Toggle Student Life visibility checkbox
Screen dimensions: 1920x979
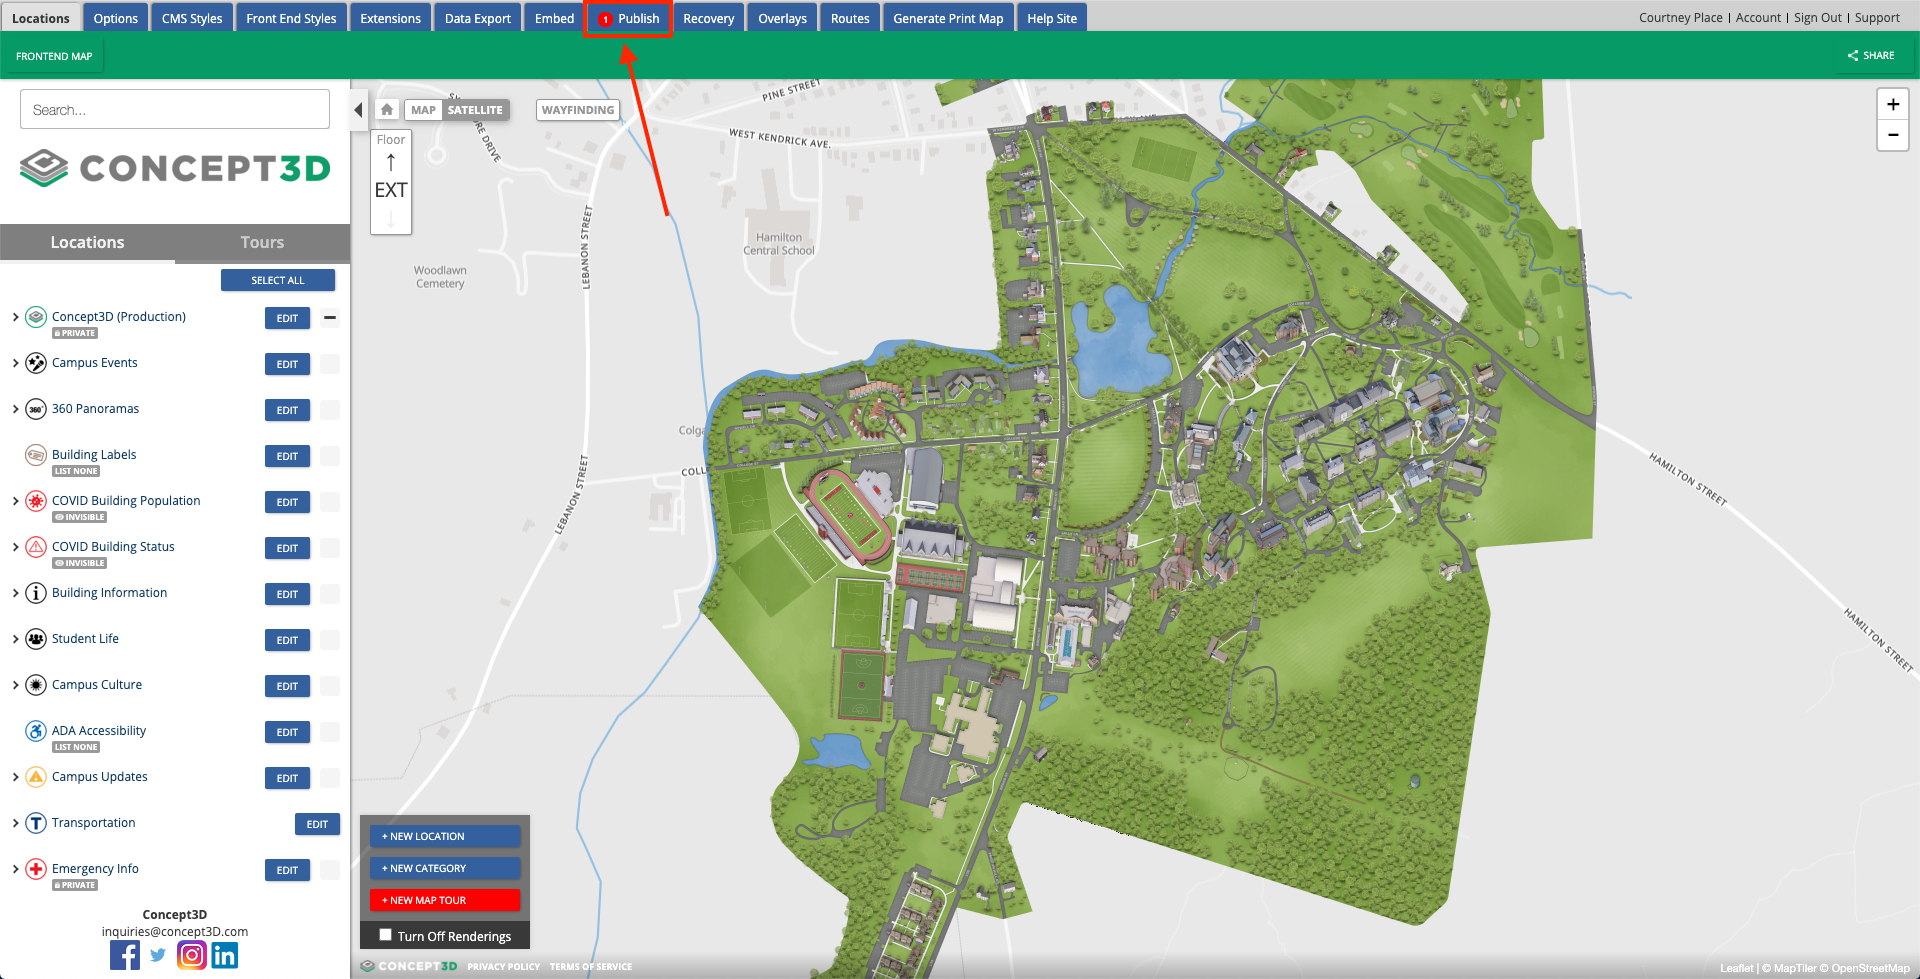pyautogui.click(x=330, y=640)
